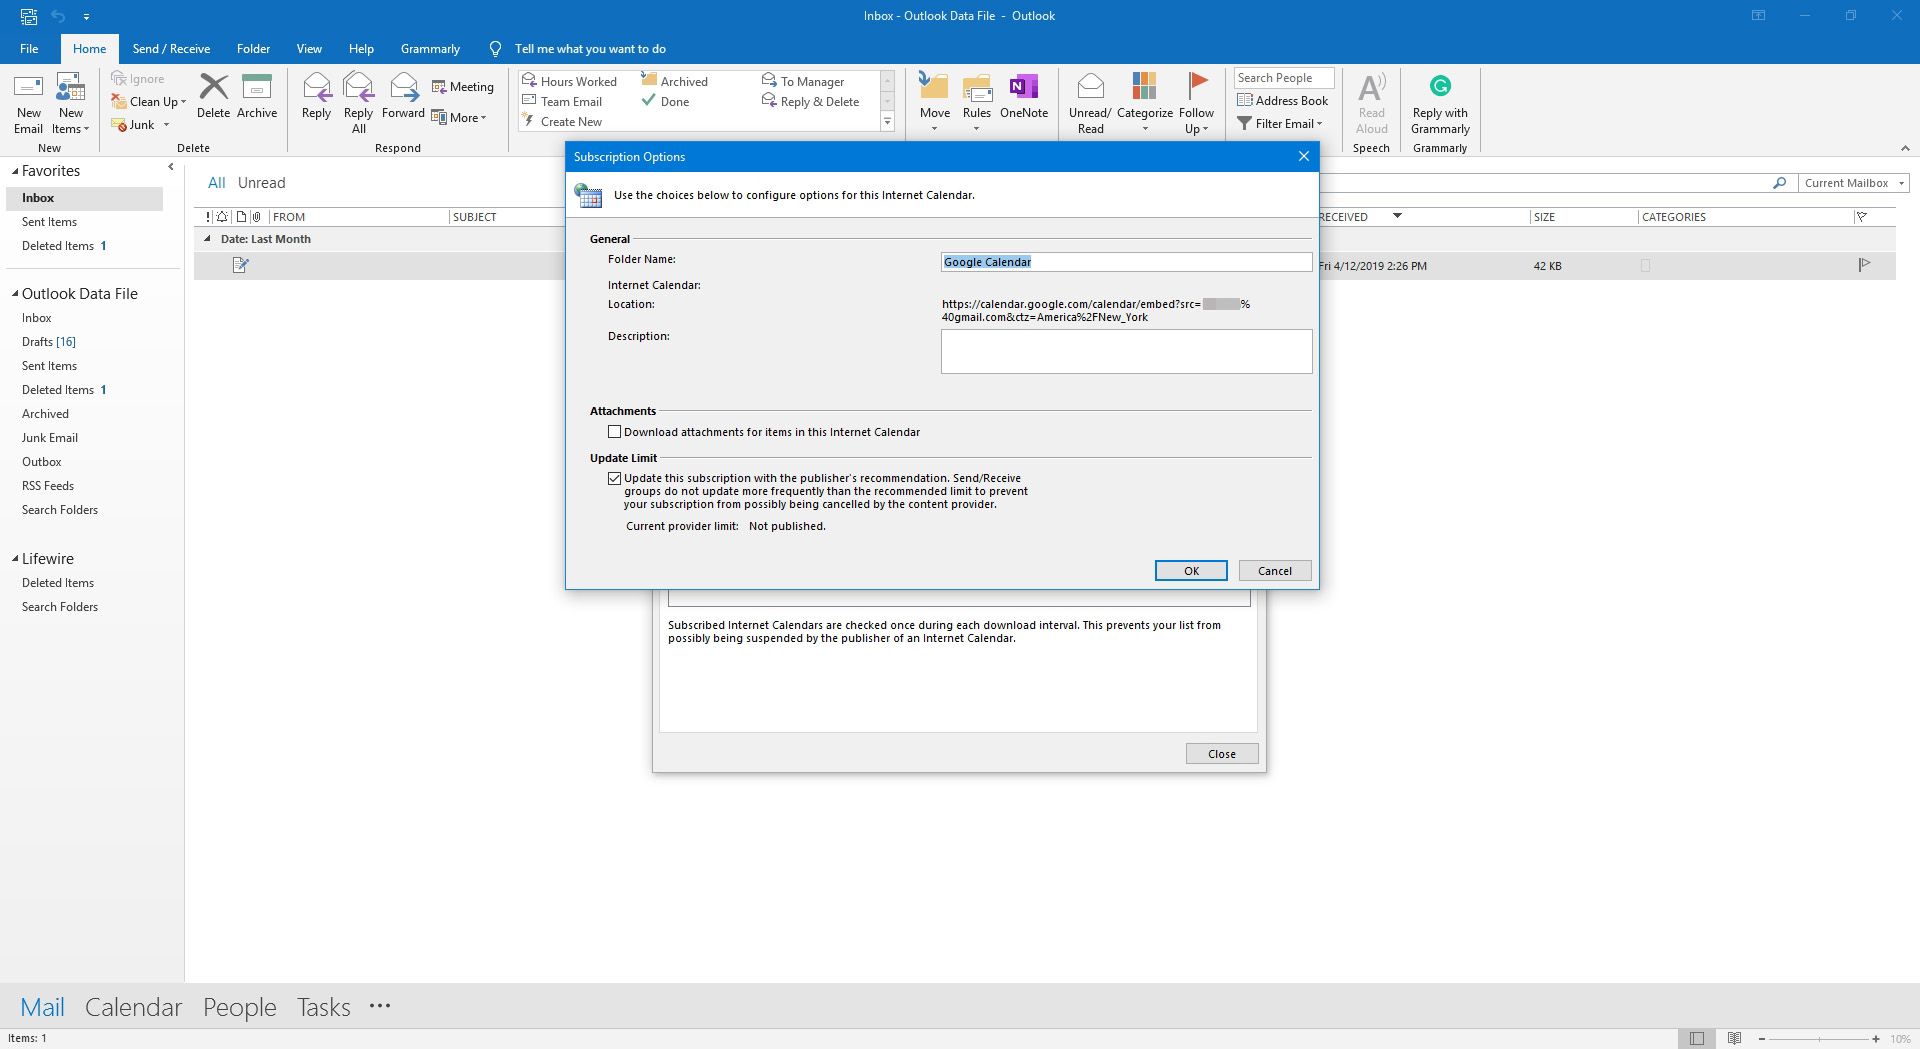Uncheck Update subscription with publisher's recommendation
Screen dimensions: 1920x1049
tap(615, 479)
